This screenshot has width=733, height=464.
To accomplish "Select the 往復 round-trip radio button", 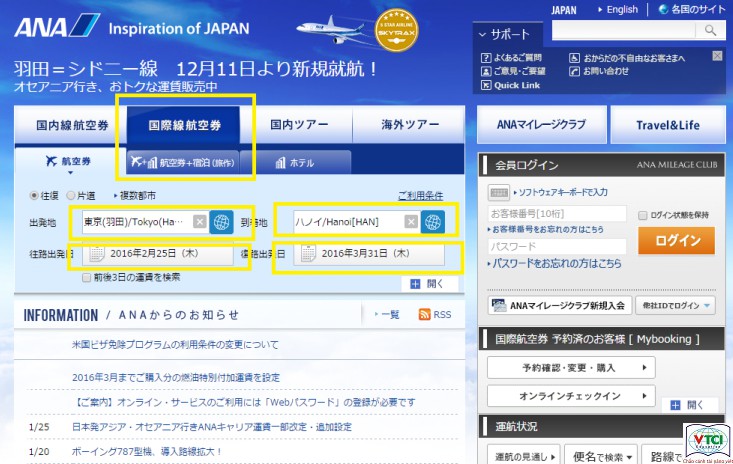I will 34,196.
